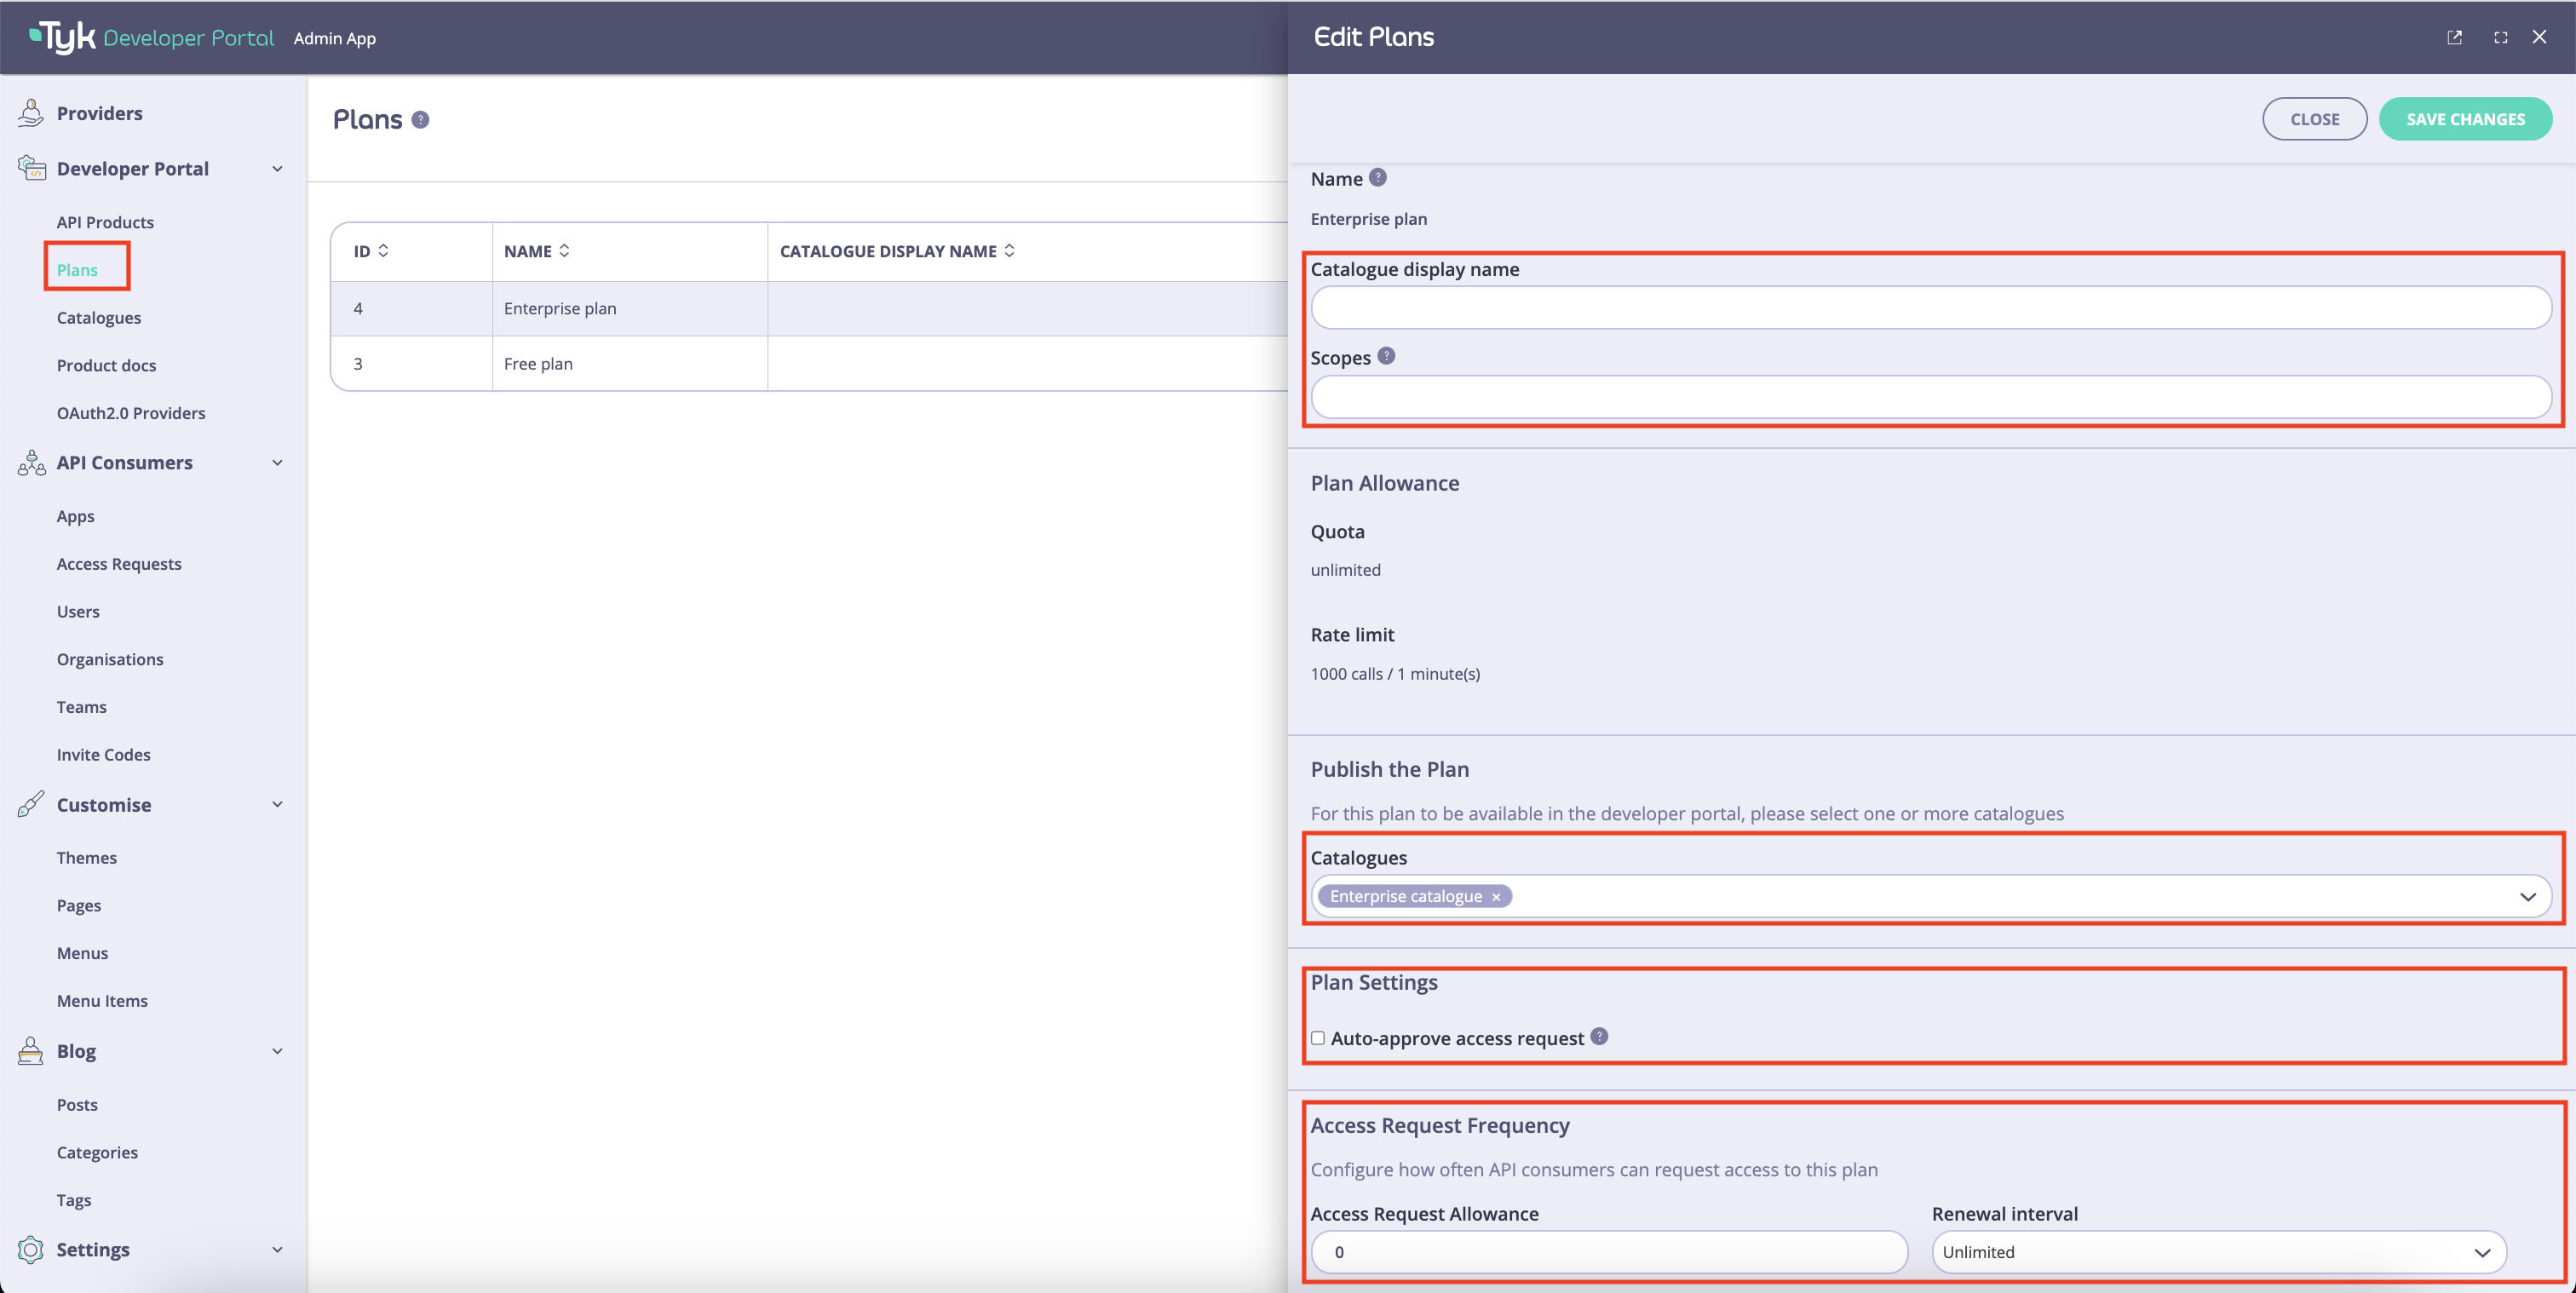The width and height of the screenshot is (2576, 1293).
Task: Remove the Enterprise catalogue tag
Action: [1495, 896]
